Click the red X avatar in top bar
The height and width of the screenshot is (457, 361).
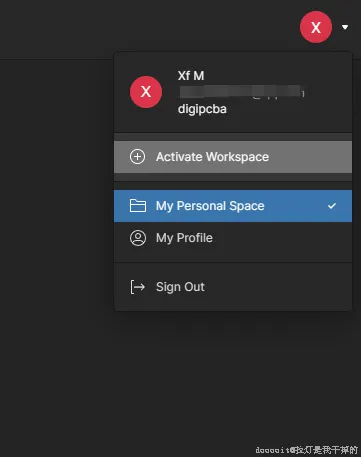tap(316, 27)
